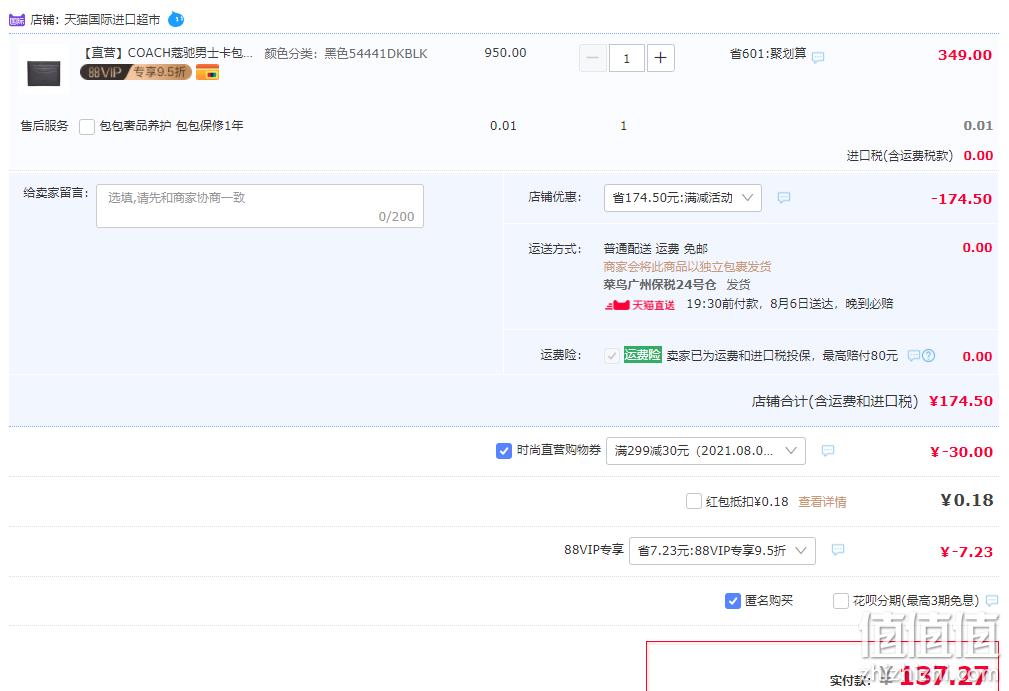
Task: Click the 88VIP 9.5折 discount badge
Action: (136, 72)
